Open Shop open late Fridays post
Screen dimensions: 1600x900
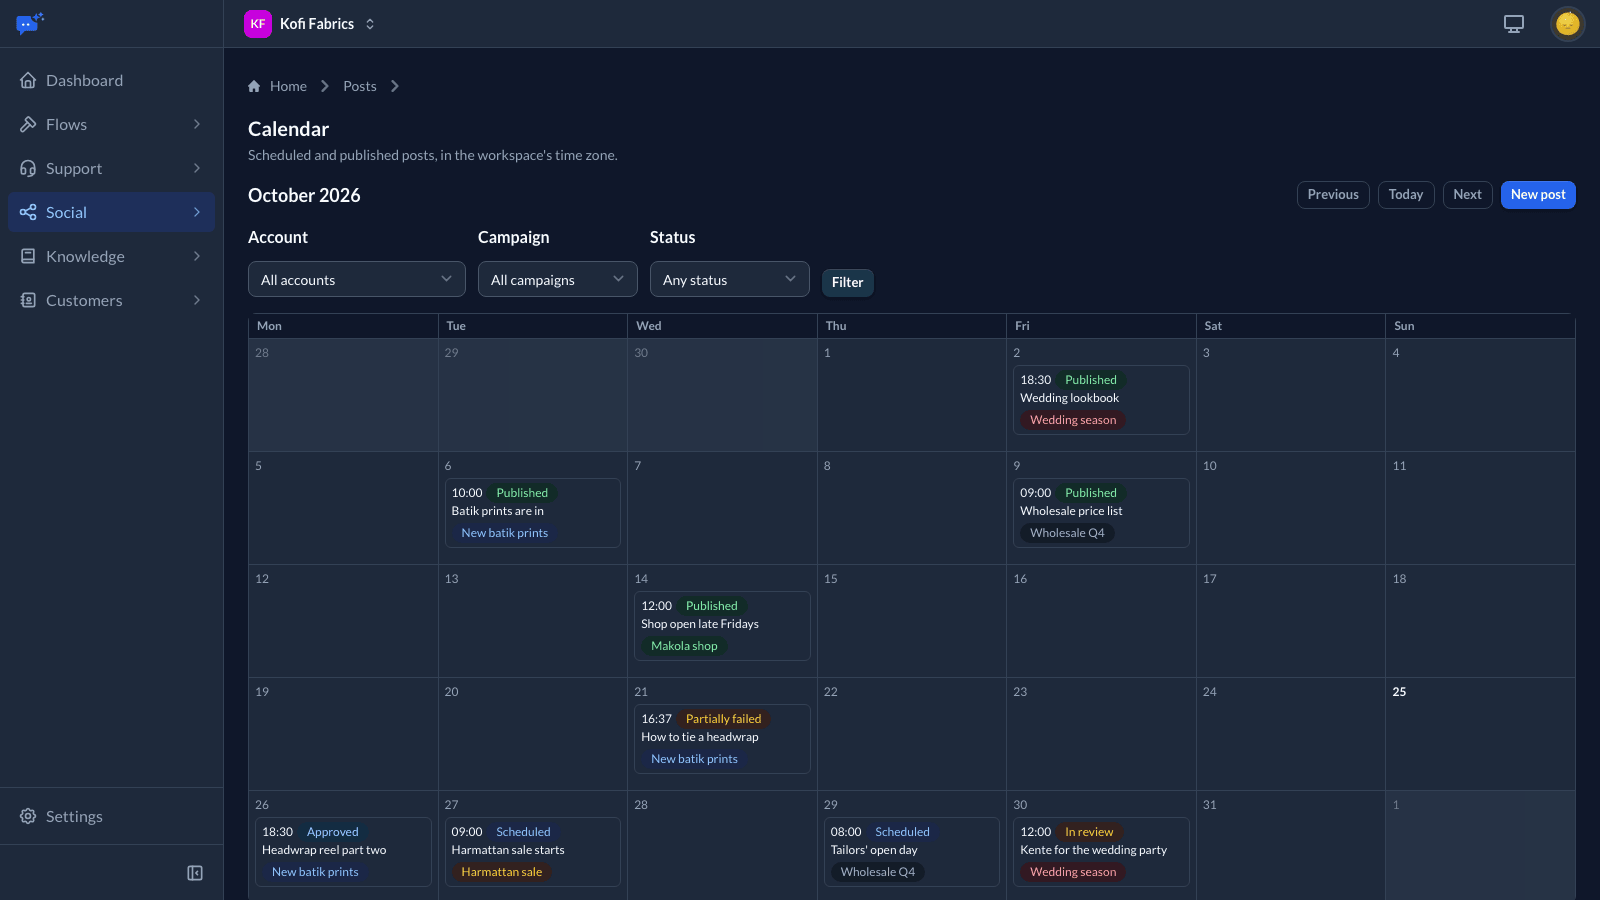pos(722,626)
